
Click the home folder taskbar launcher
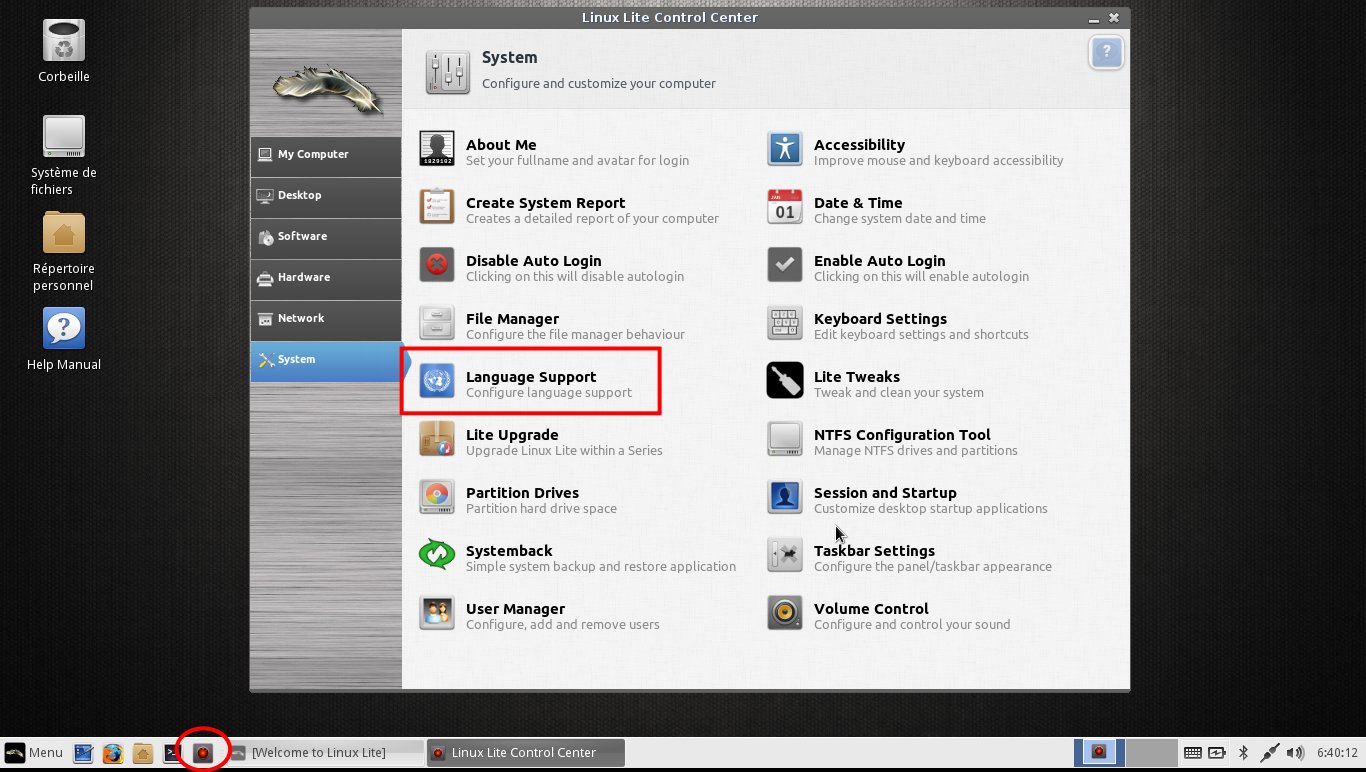click(143, 753)
